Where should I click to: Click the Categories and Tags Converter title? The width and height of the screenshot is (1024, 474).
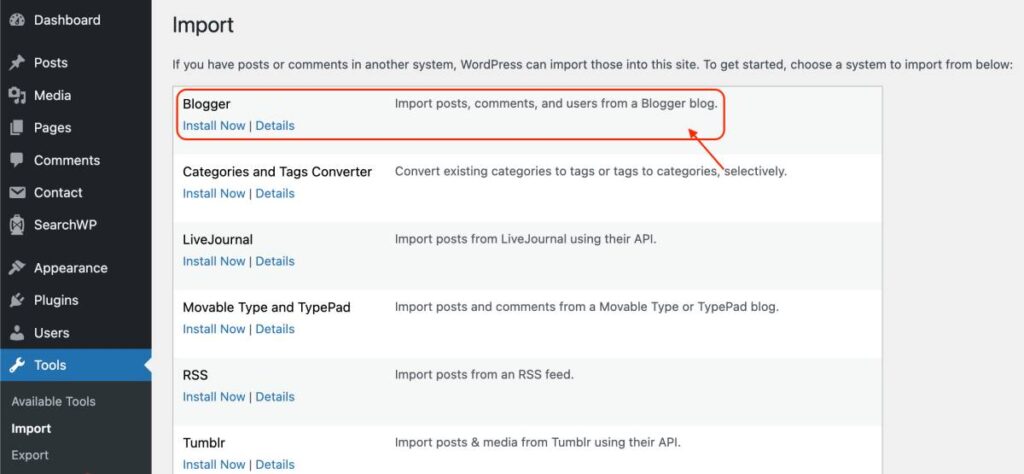pyautogui.click(x=277, y=172)
